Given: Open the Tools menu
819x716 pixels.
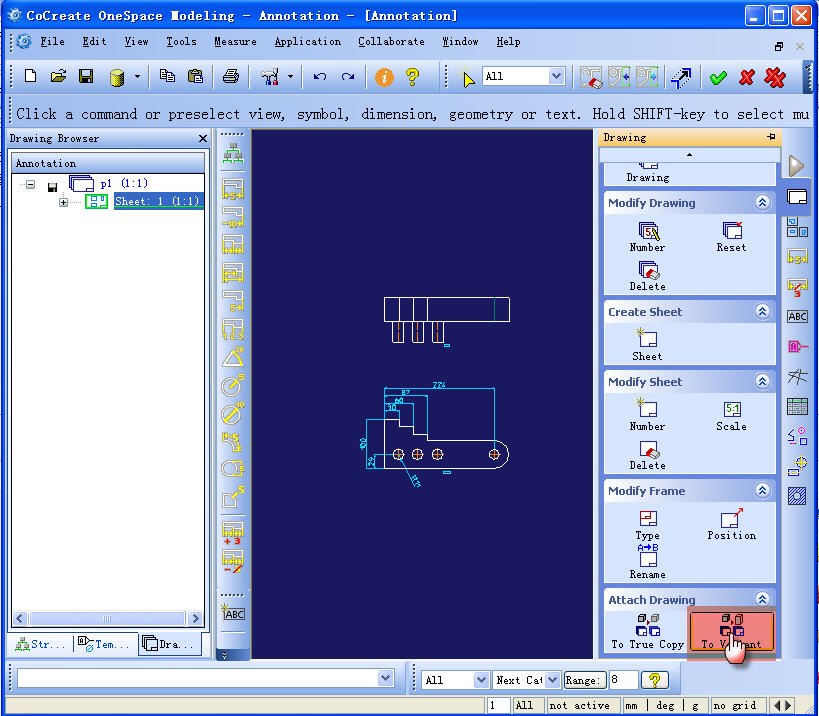Looking at the screenshot, I should pyautogui.click(x=181, y=42).
